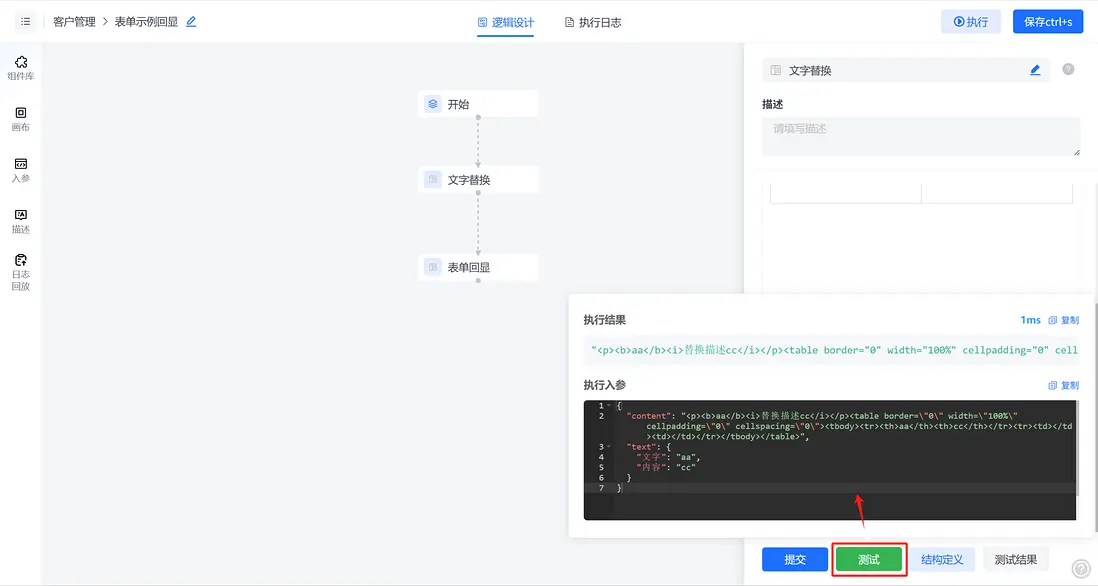Open 结构定义 structure definition
Image resolution: width=1098 pixels, height=586 pixels.
click(942, 559)
